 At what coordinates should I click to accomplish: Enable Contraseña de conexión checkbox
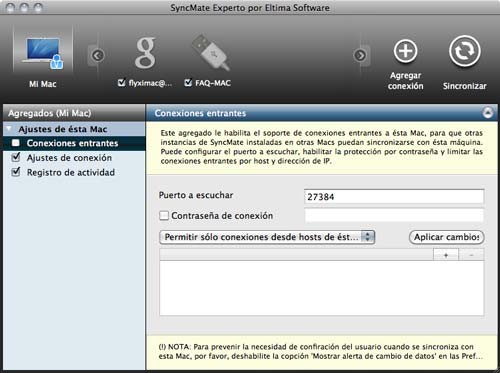click(164, 216)
